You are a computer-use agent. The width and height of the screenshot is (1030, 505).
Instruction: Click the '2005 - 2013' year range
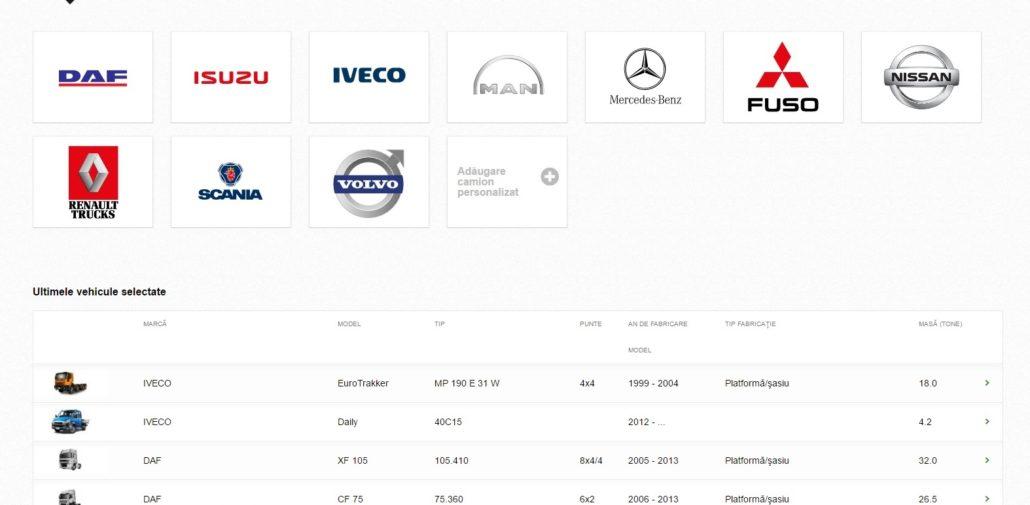[x=653, y=461]
